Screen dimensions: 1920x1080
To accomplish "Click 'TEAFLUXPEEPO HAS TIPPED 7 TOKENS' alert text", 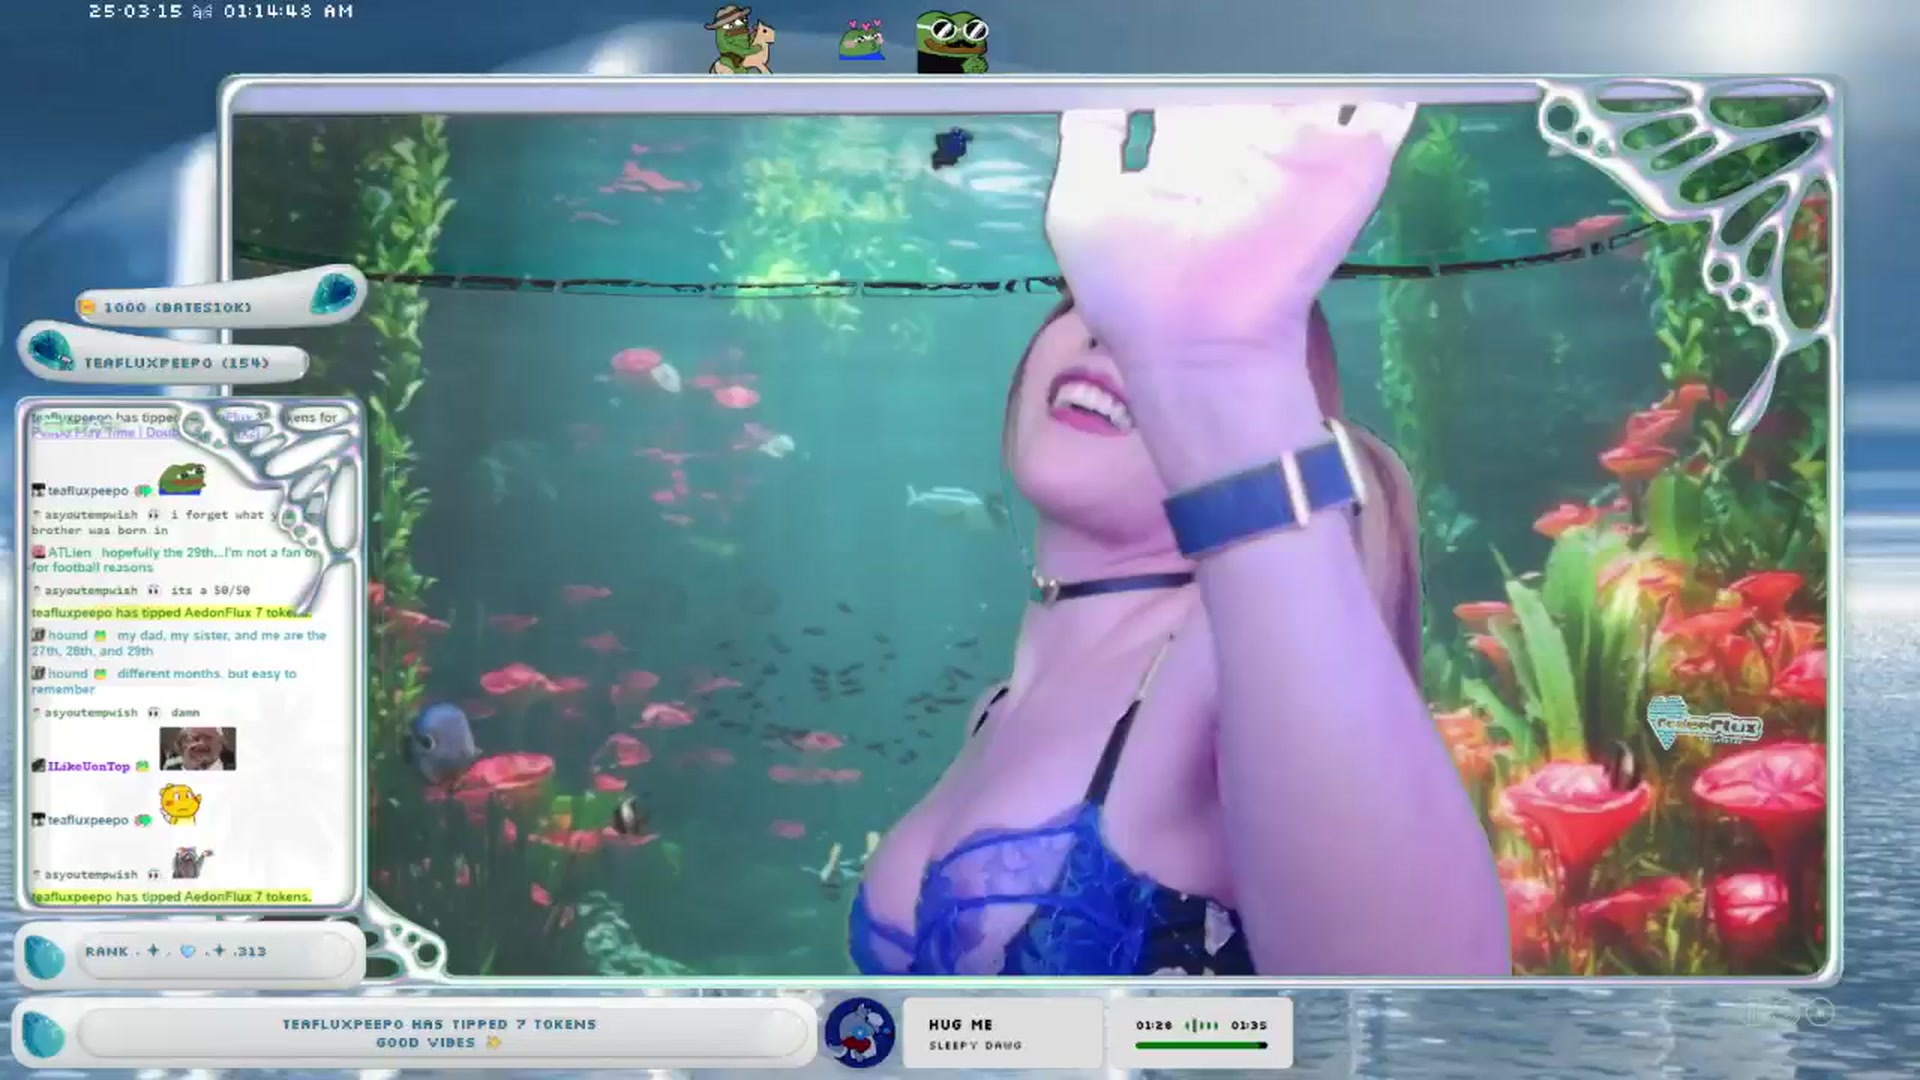I will pyautogui.click(x=439, y=1024).
